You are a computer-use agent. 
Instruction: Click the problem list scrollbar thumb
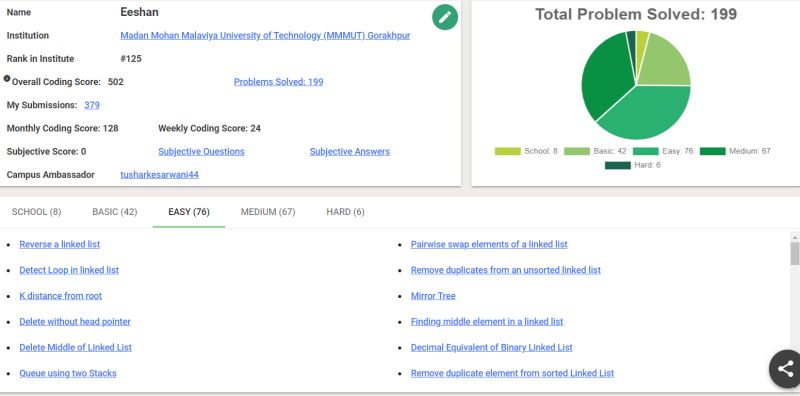pos(795,254)
